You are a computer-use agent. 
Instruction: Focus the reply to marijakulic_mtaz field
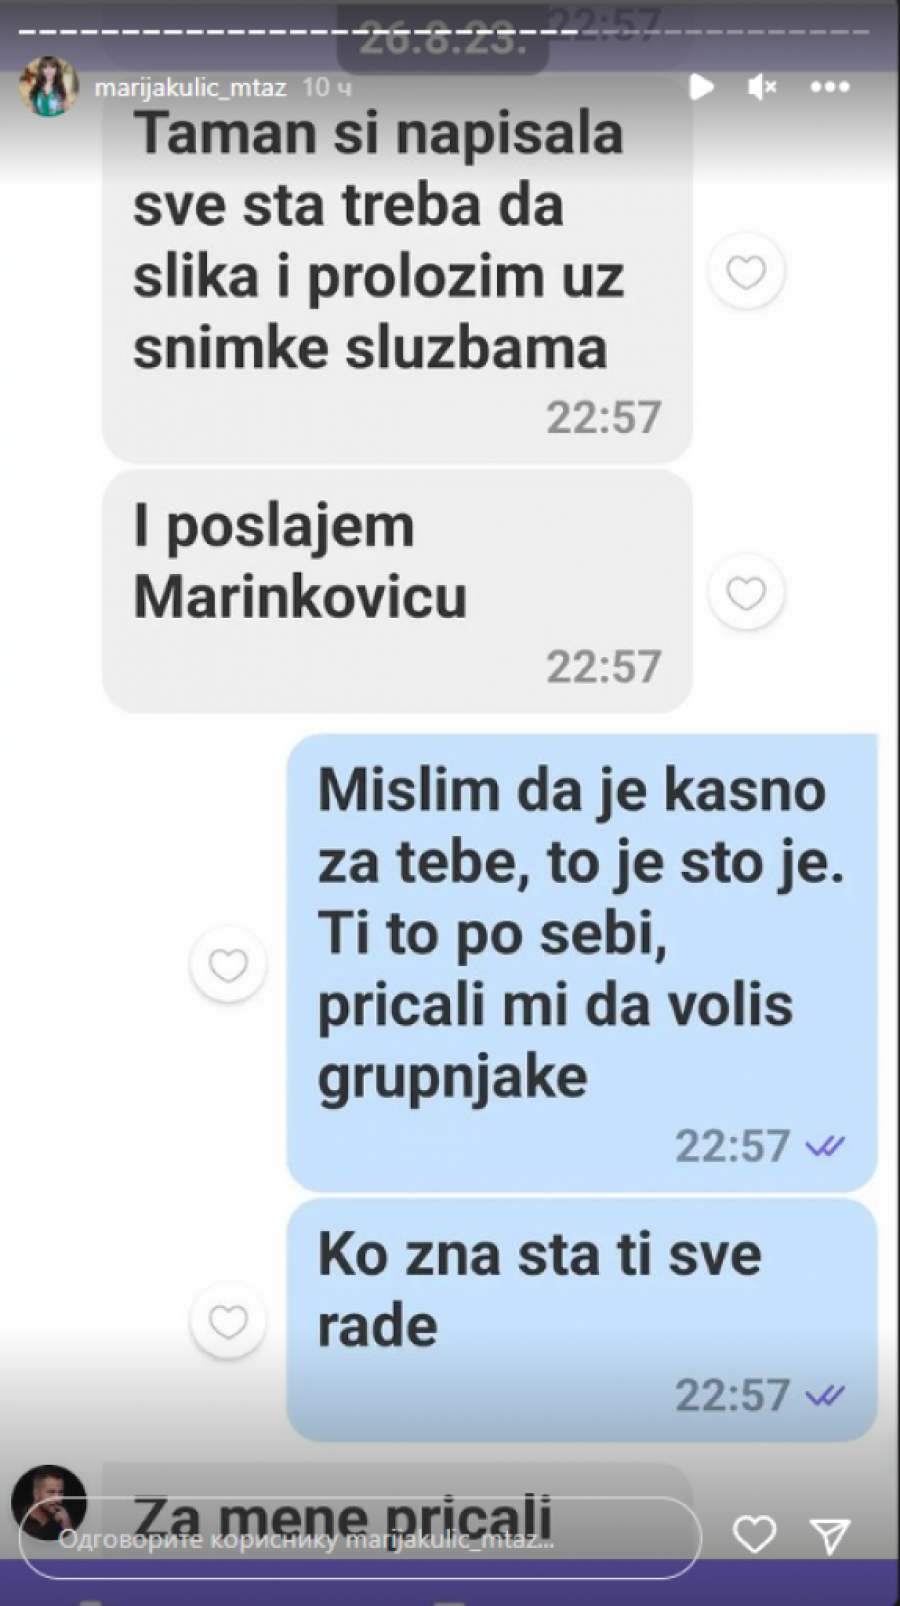(360, 1538)
